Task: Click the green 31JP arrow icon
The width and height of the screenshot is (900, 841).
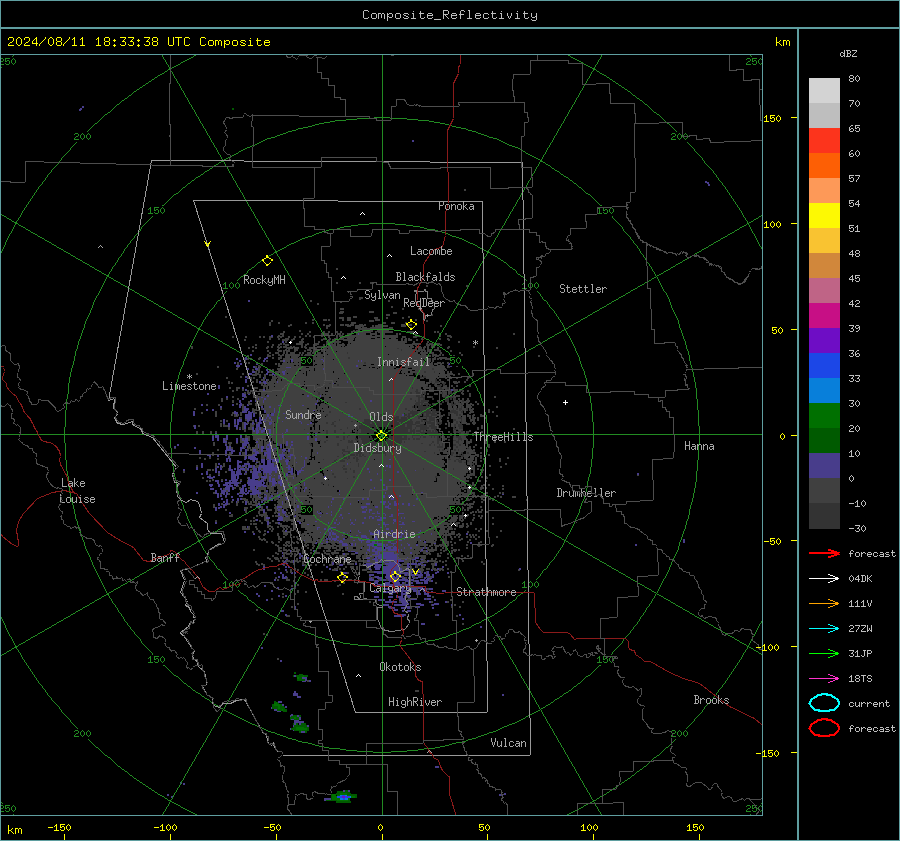Action: (x=824, y=653)
